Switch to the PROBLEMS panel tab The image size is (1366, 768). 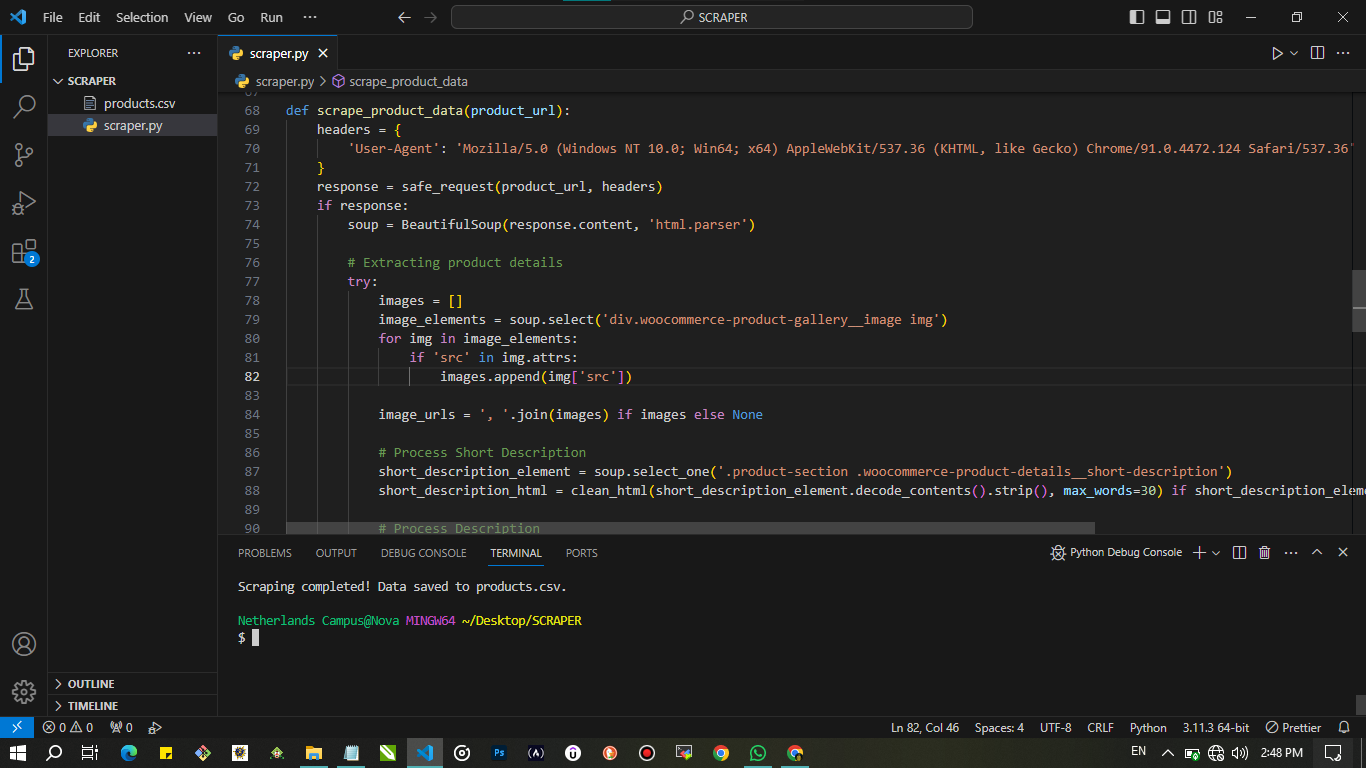click(265, 553)
